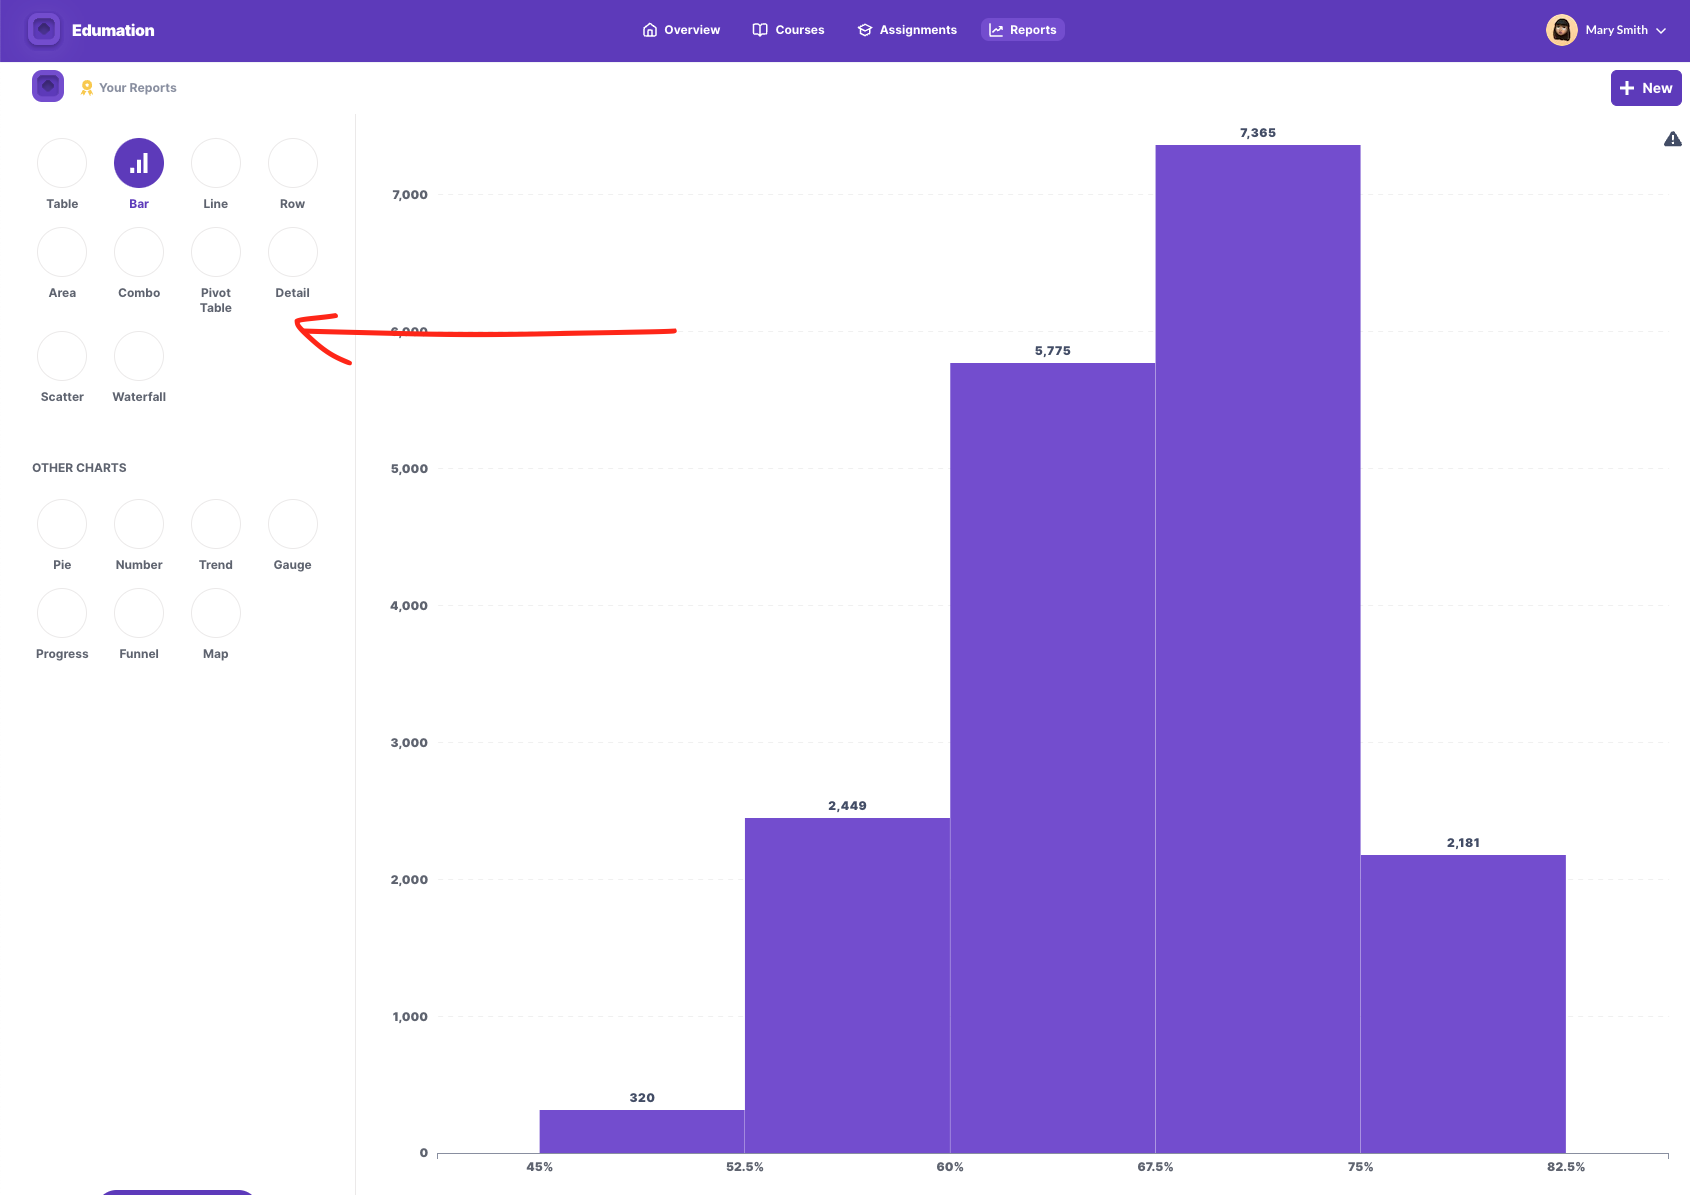Select the Pivot Table chart icon
1690x1195 pixels.
coord(215,253)
